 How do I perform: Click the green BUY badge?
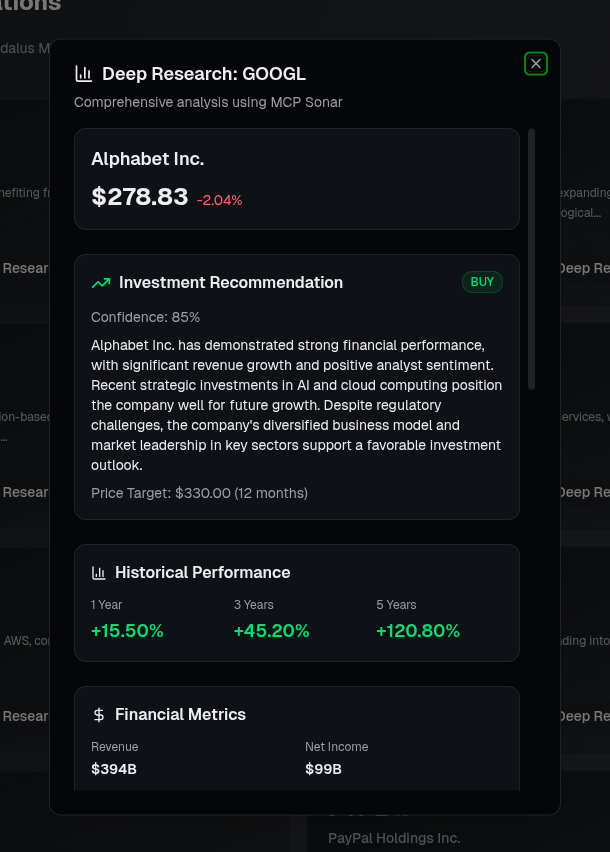482,282
